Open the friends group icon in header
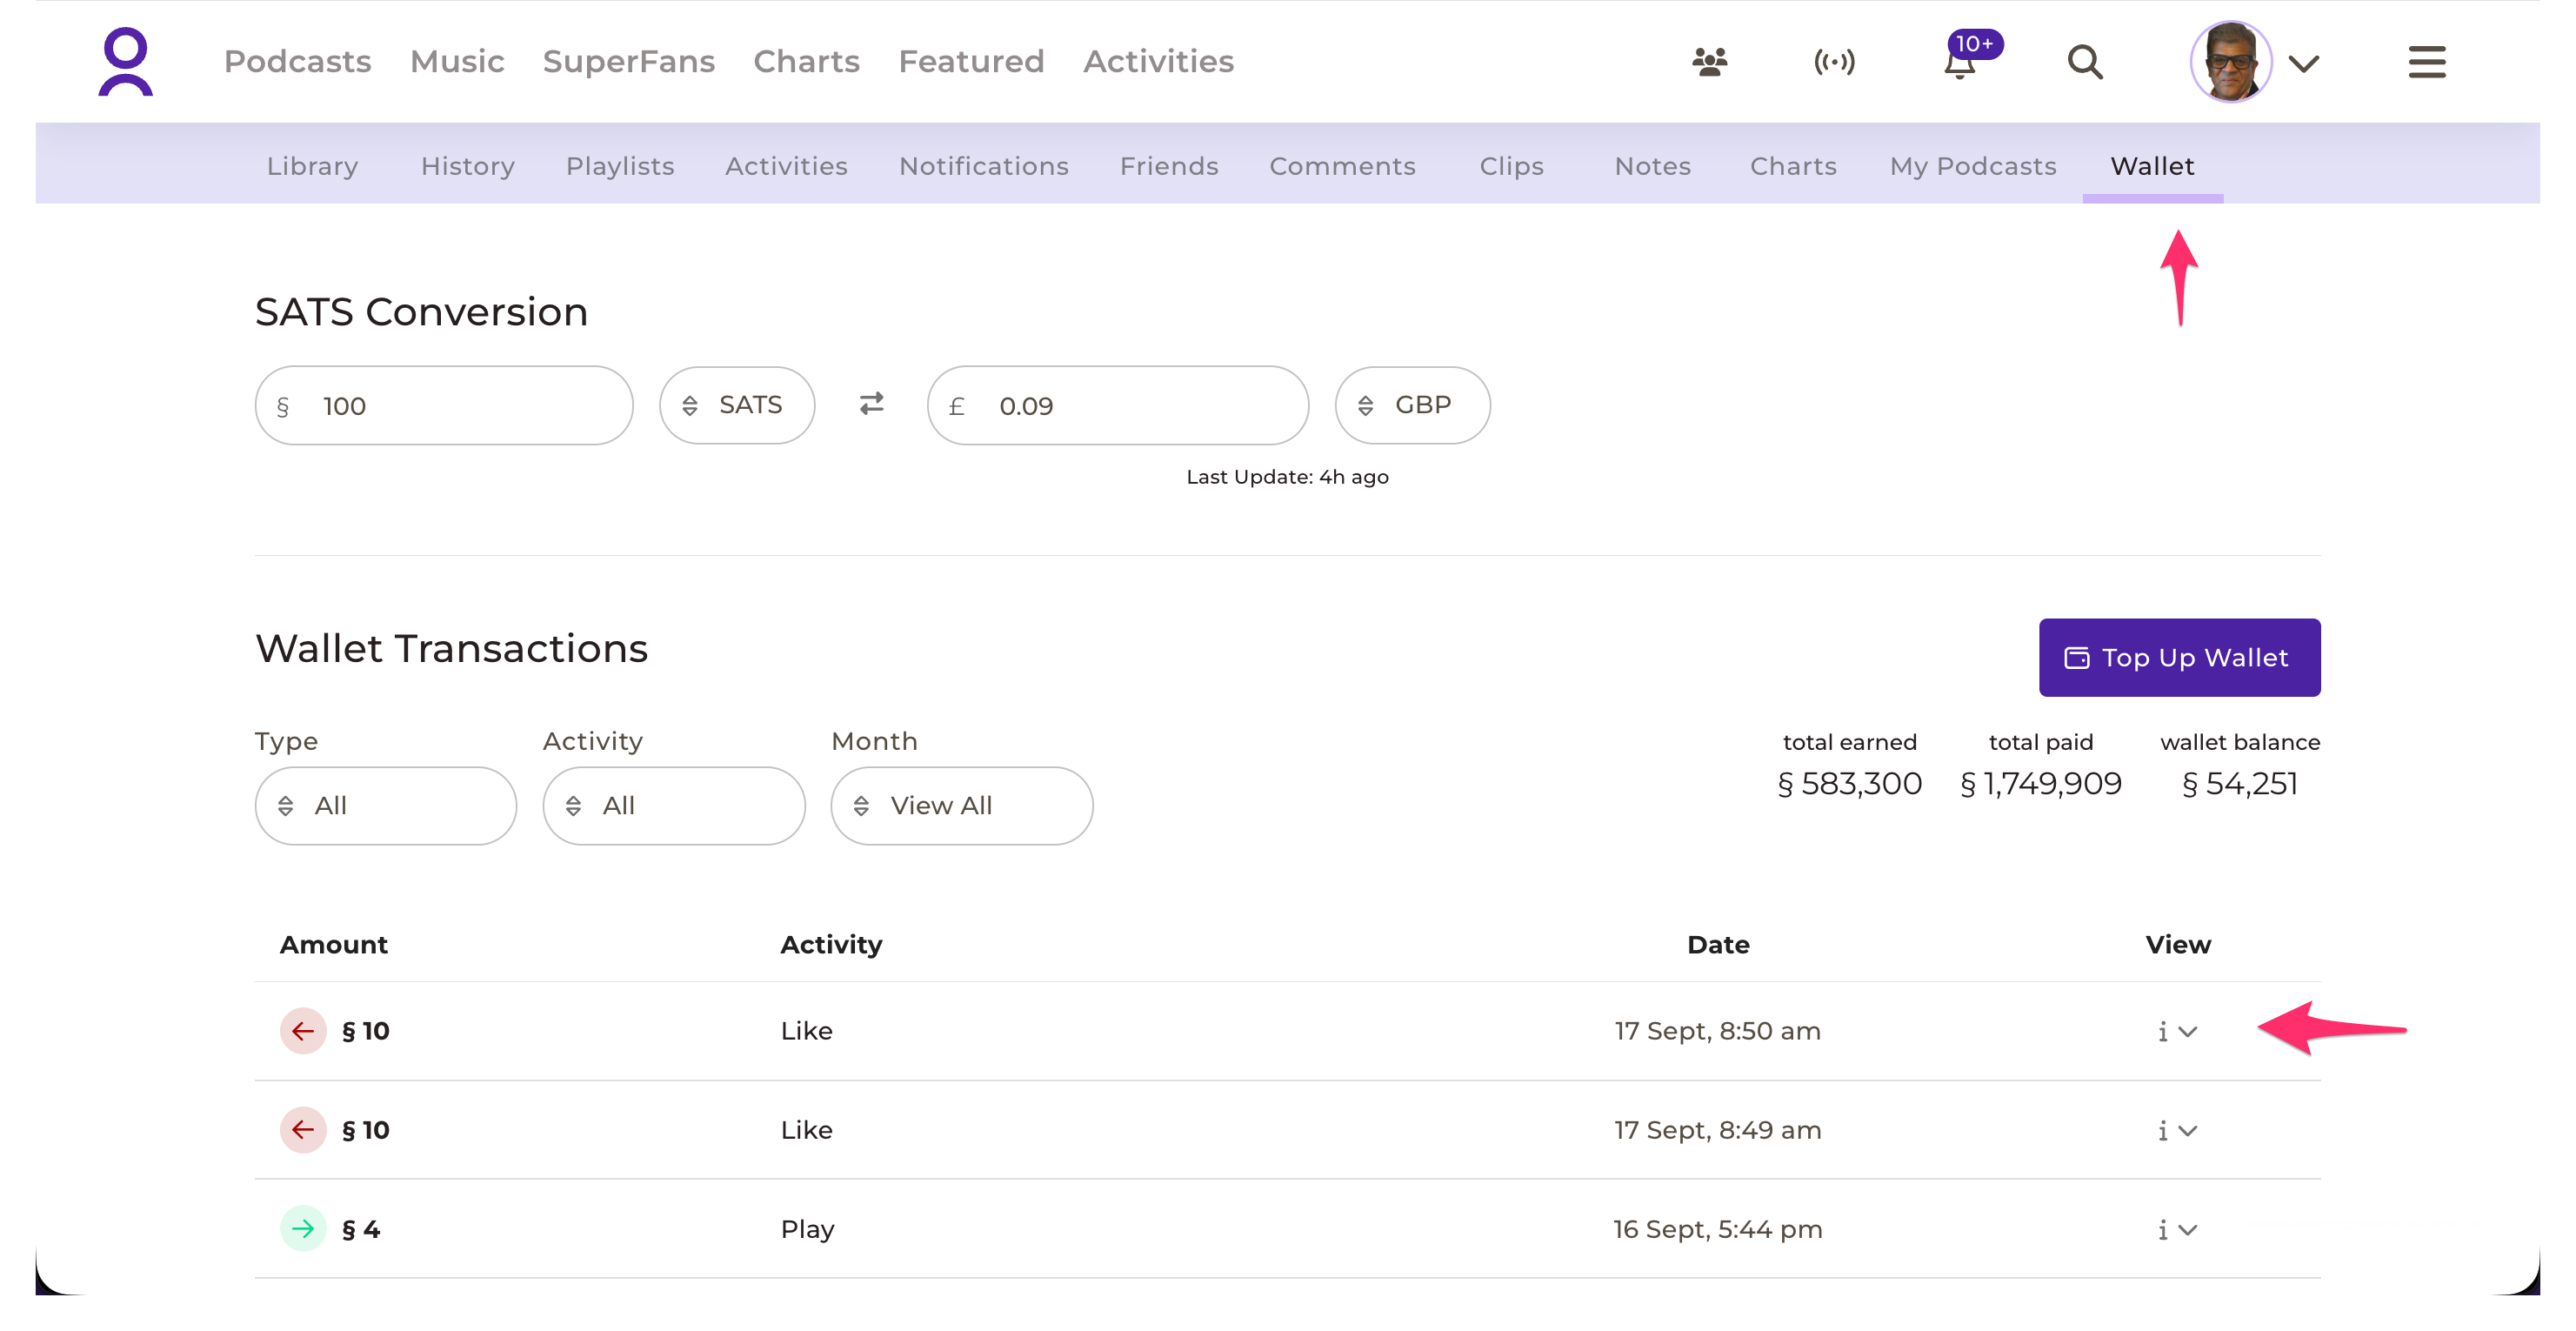The width and height of the screenshot is (2576, 1331). coord(1709,62)
